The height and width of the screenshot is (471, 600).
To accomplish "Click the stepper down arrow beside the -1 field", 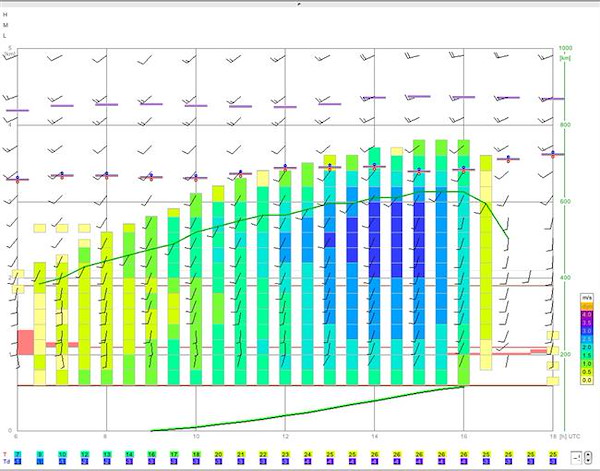I will coord(588,460).
